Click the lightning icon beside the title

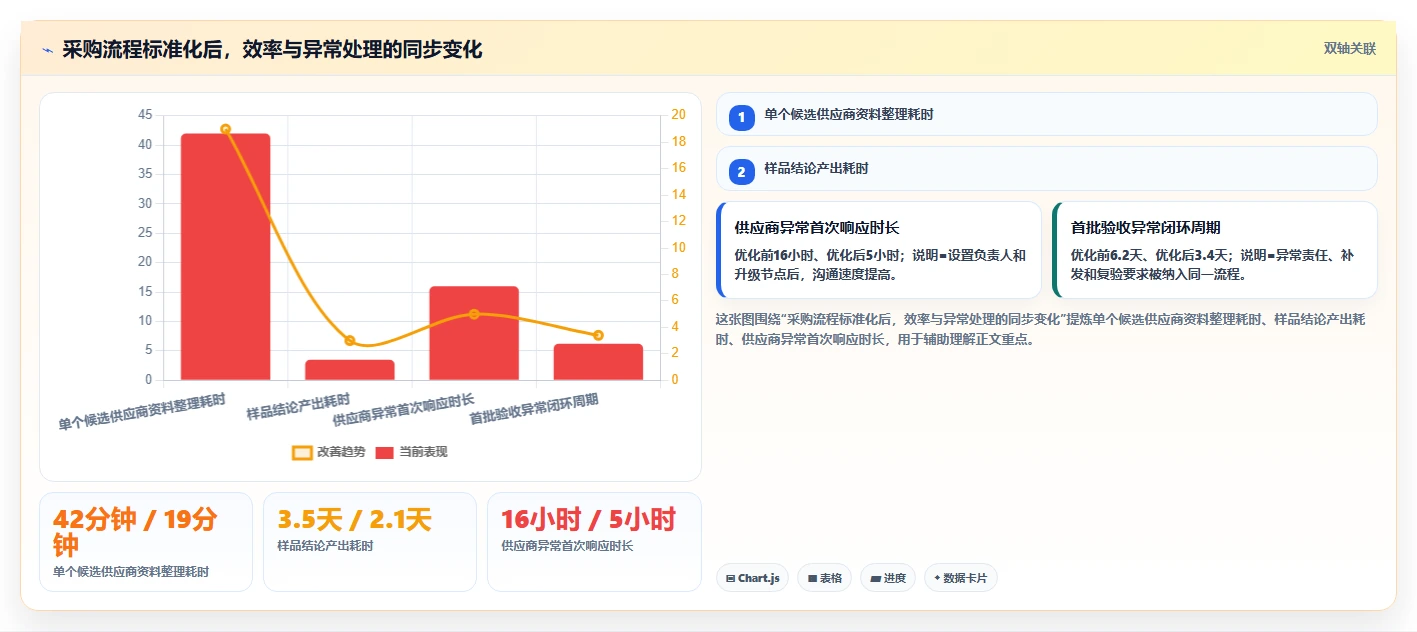tap(47, 50)
